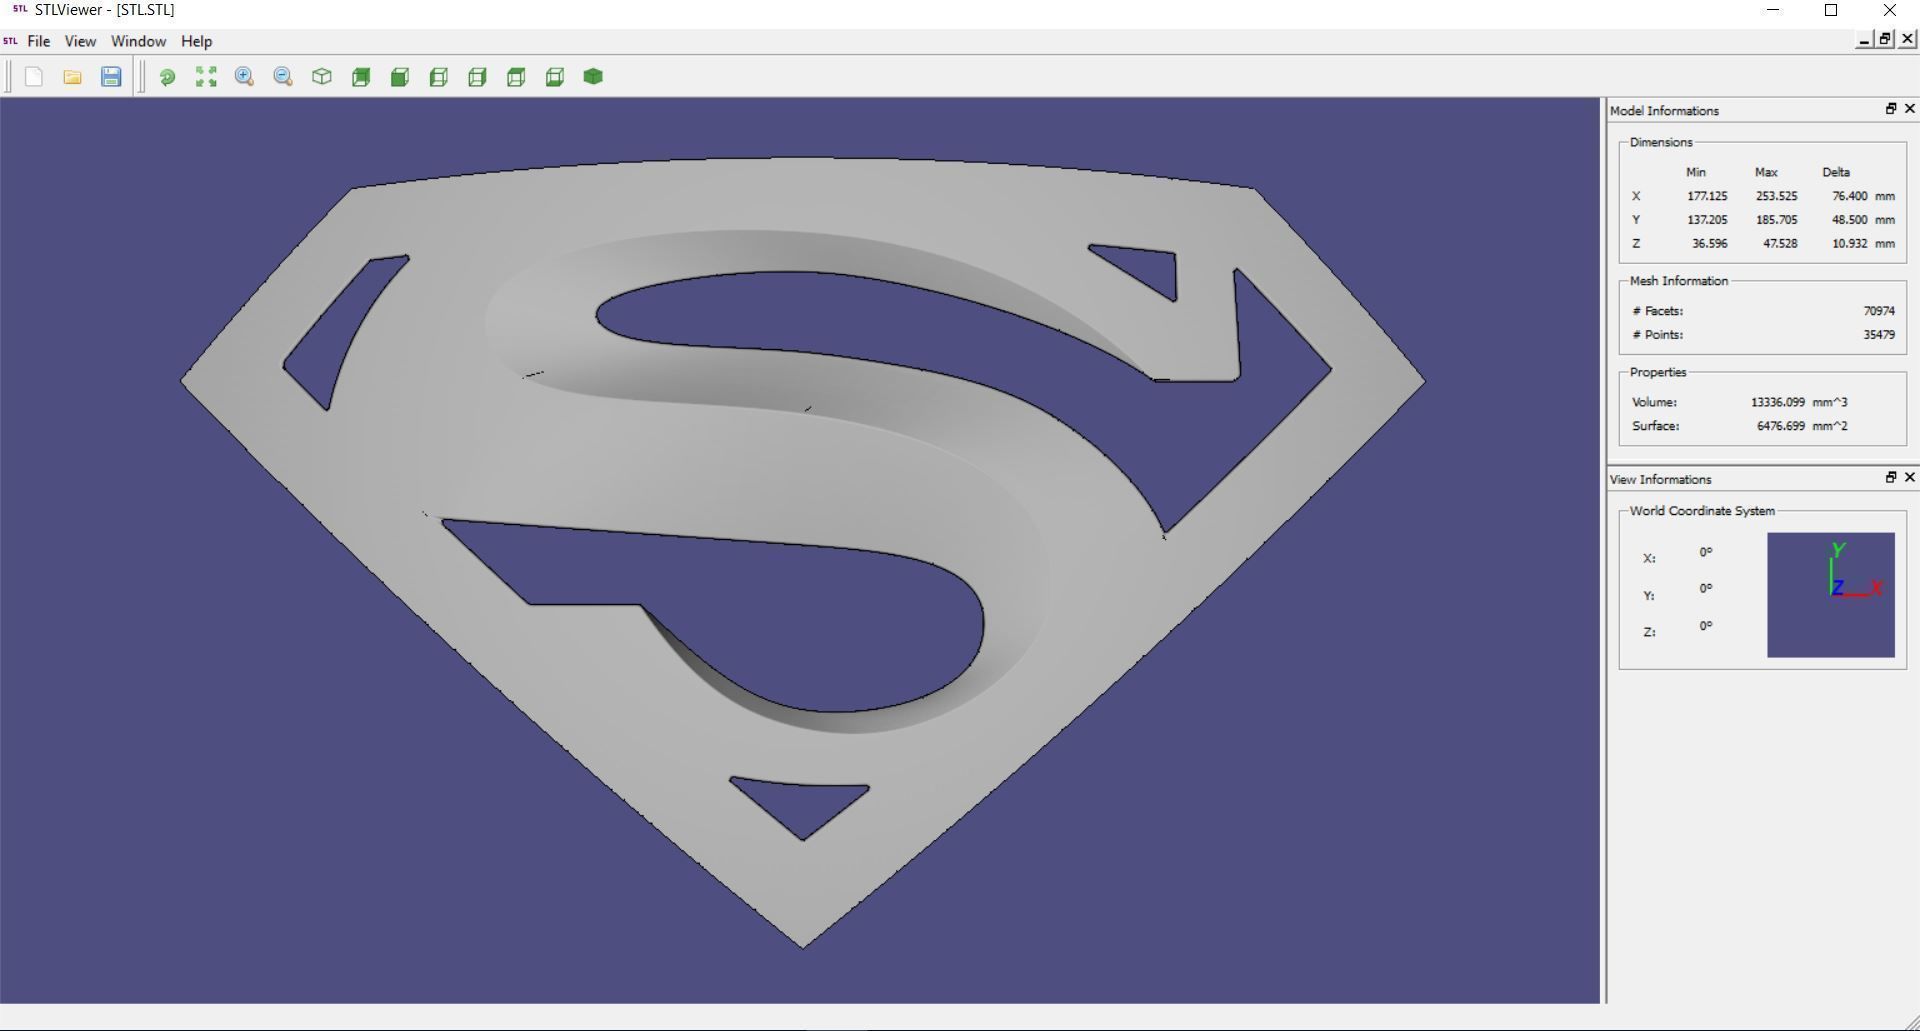Click the New file toolbar icon

33,77
